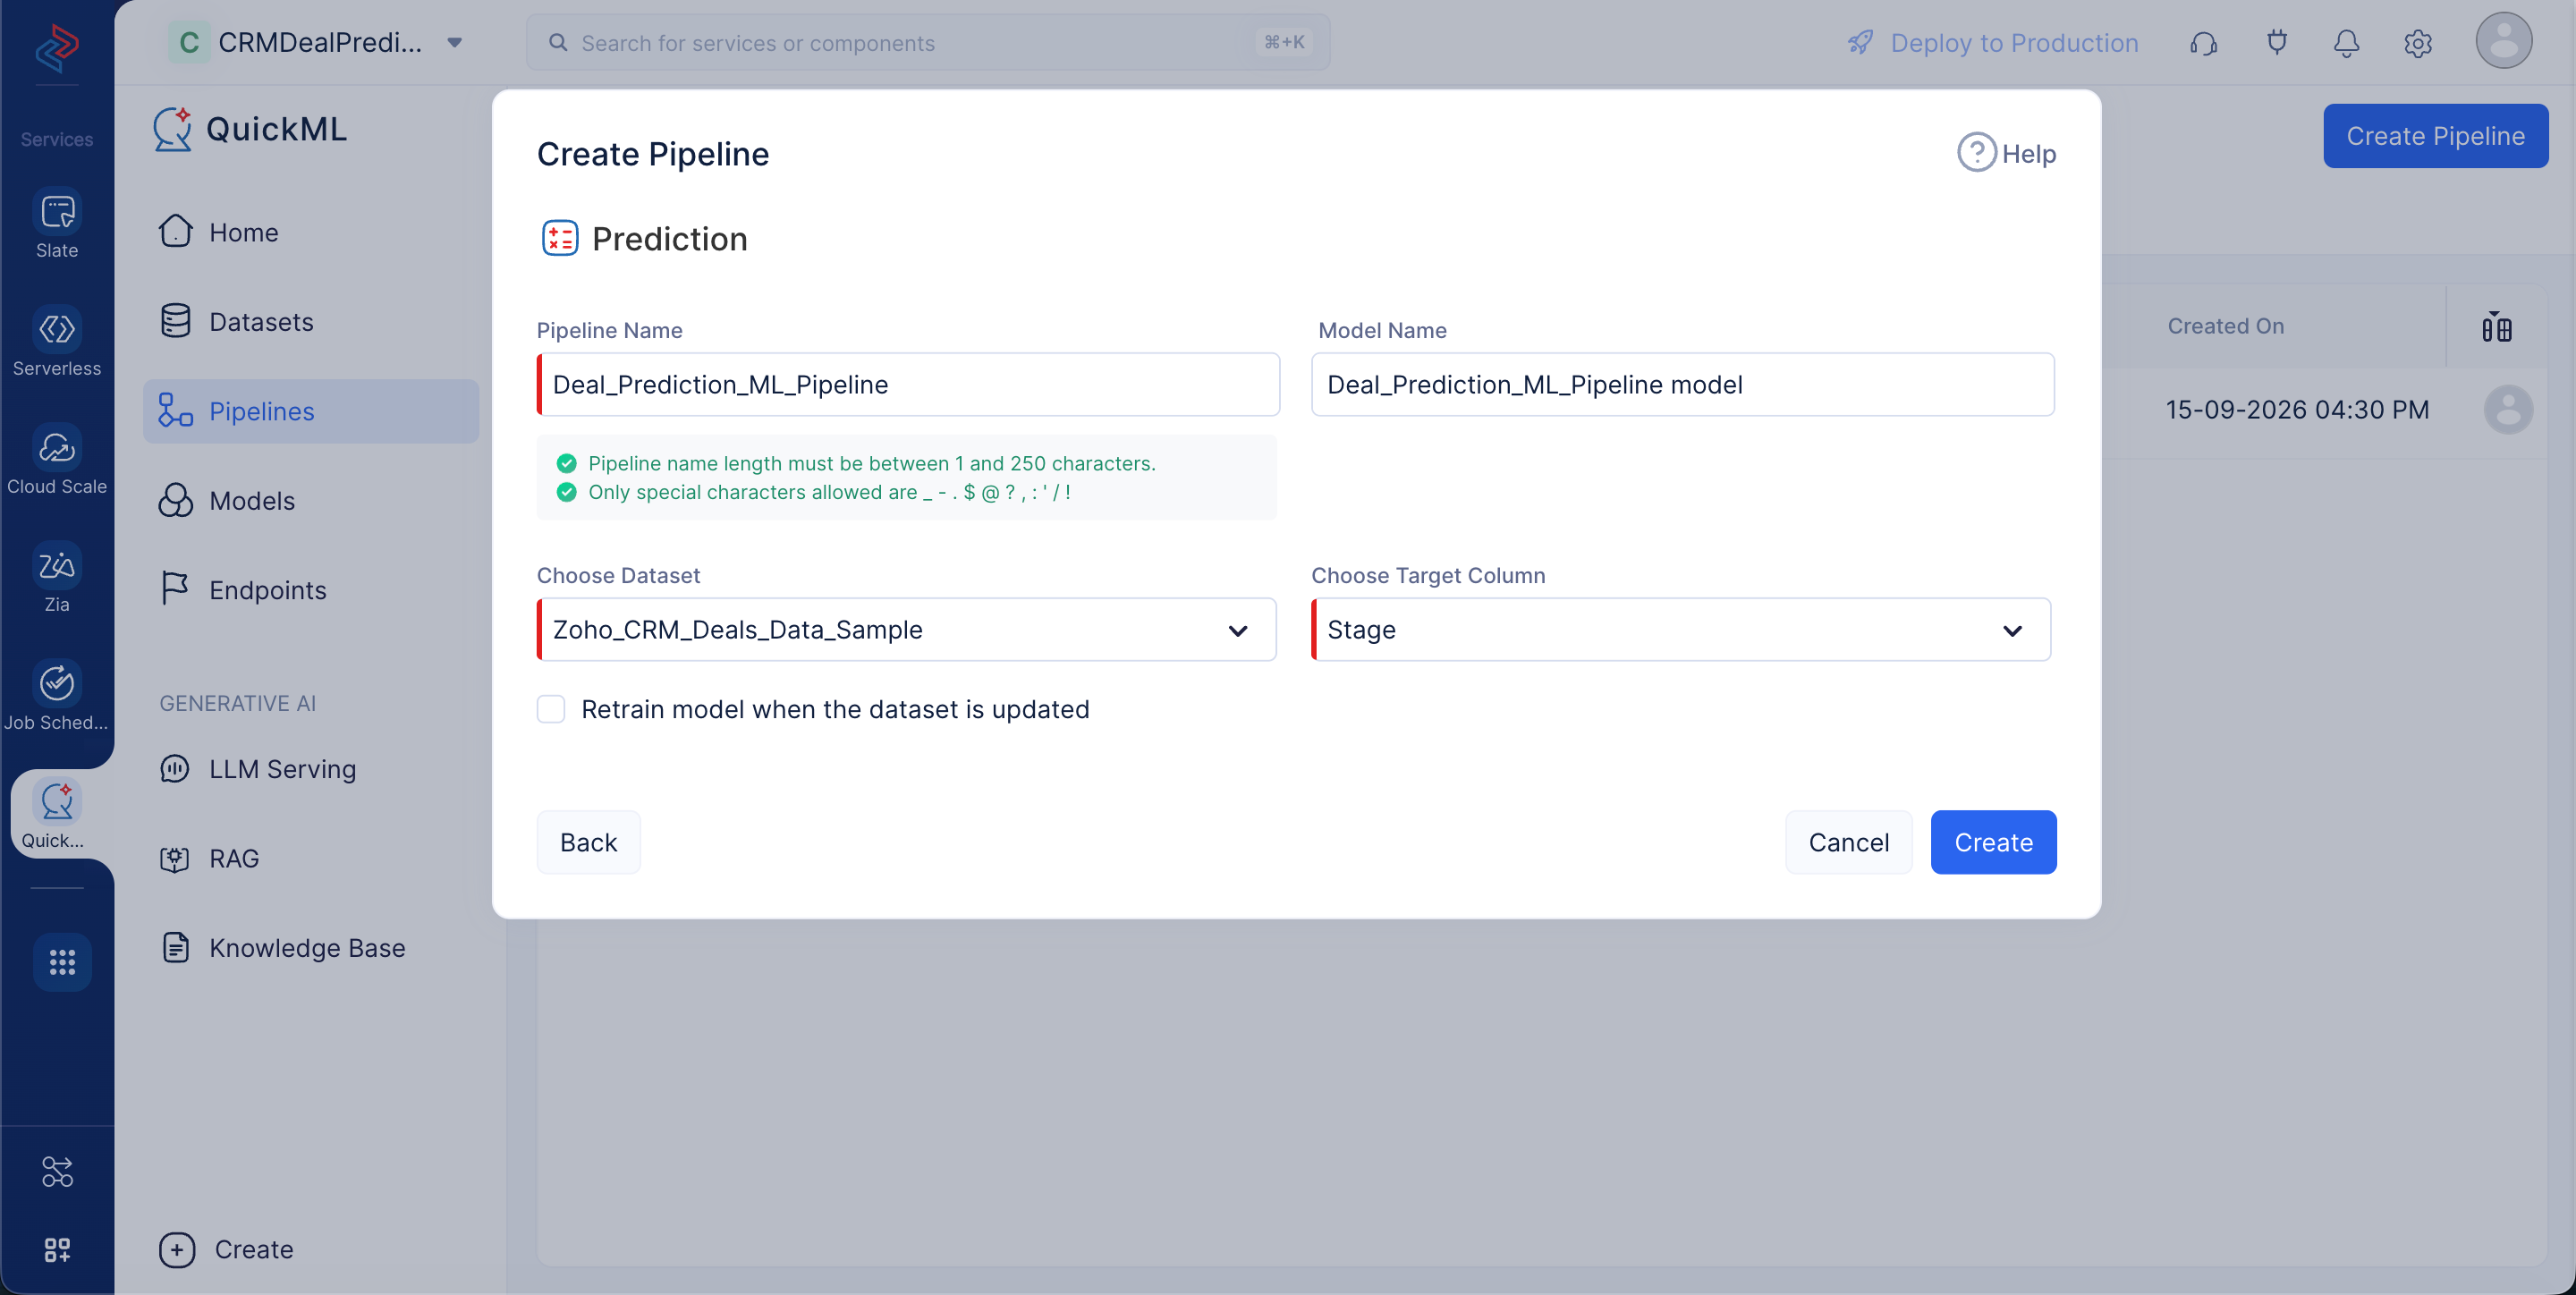Screen dimensions: 2576x1295
Task: Enable retrain model when dataset updated
Action: [551, 709]
